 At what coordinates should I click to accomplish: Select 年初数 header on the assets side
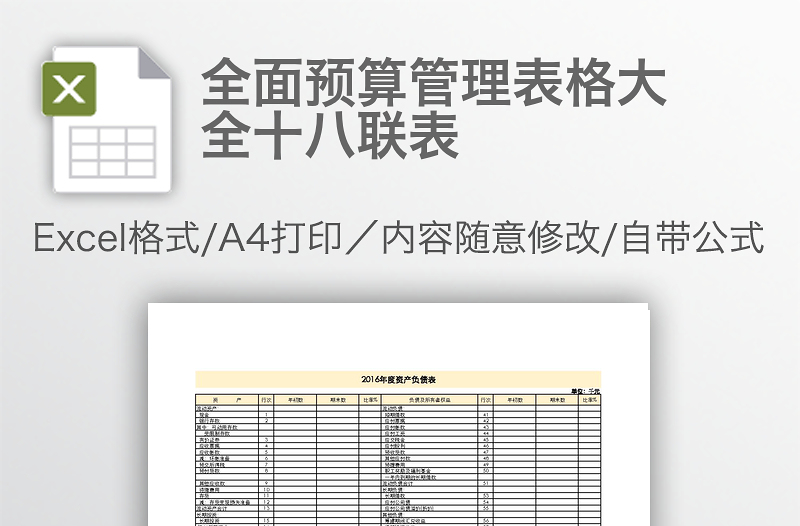(x=295, y=400)
